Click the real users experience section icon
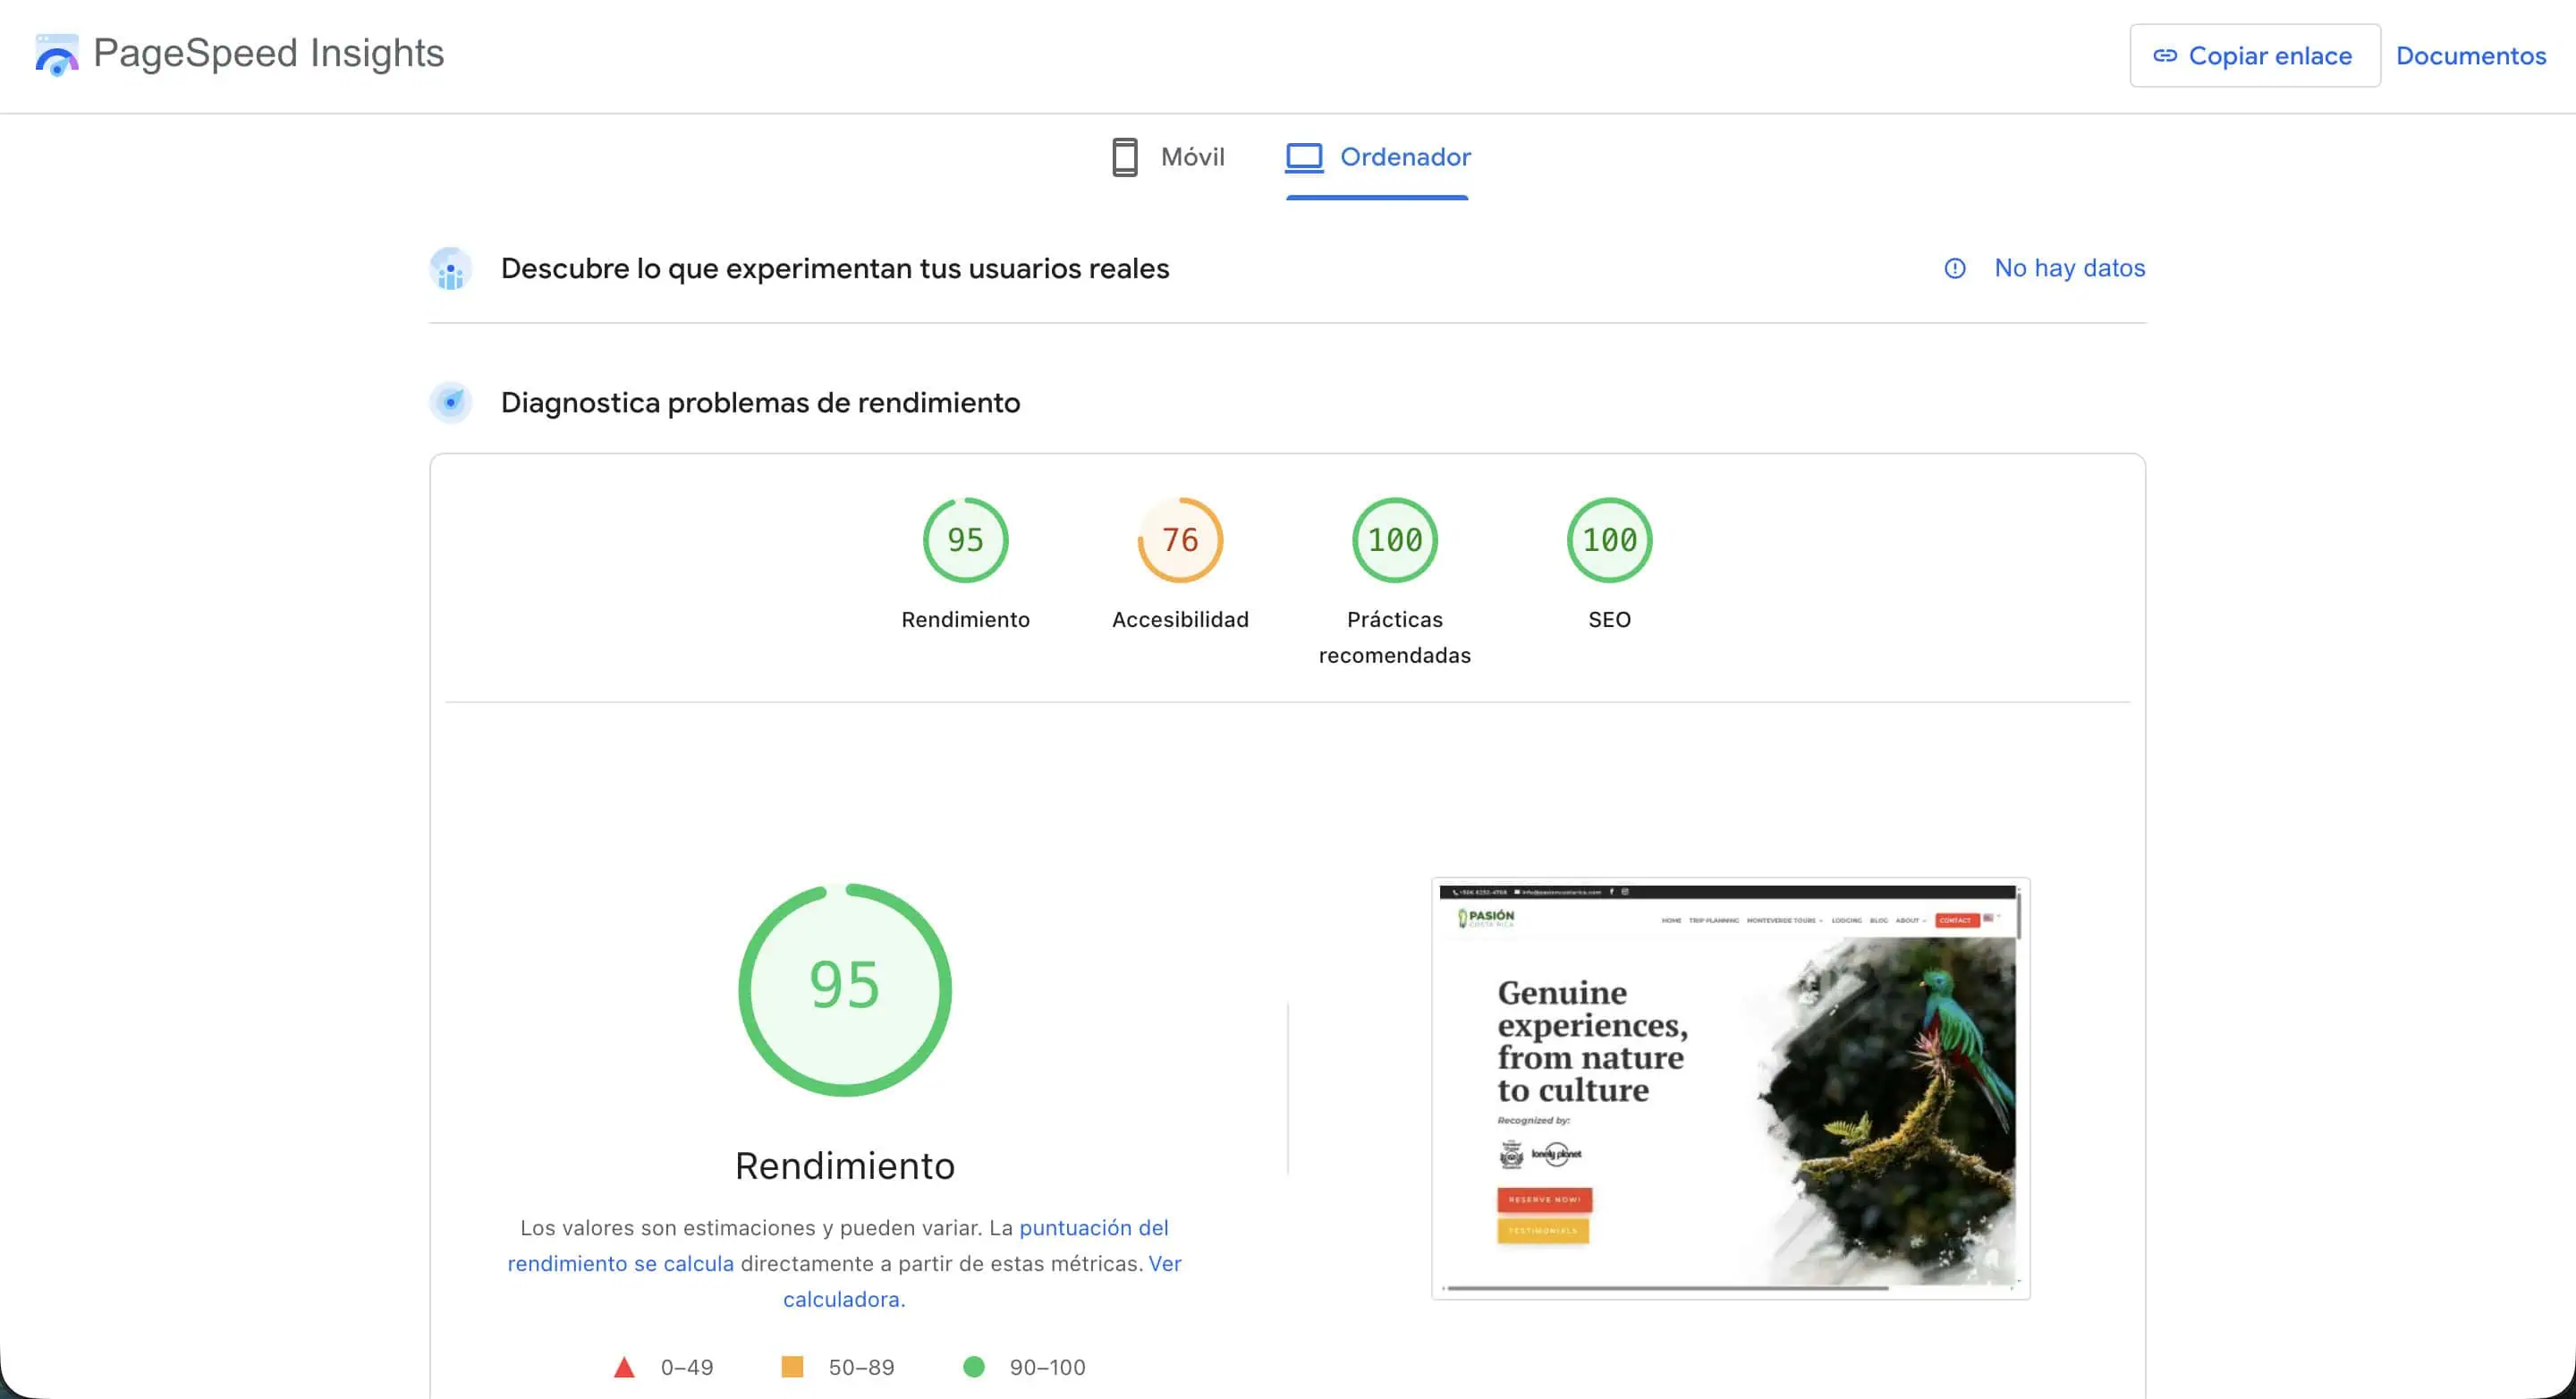Image resolution: width=2576 pixels, height=1399 pixels. (451, 268)
